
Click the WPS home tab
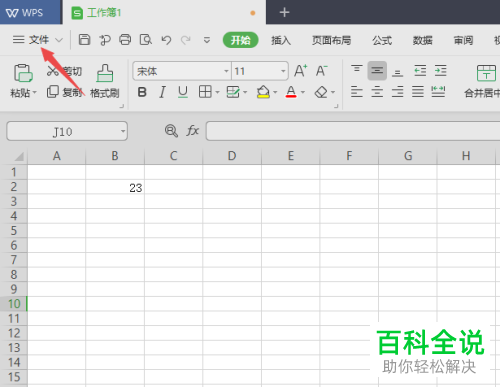point(31,13)
